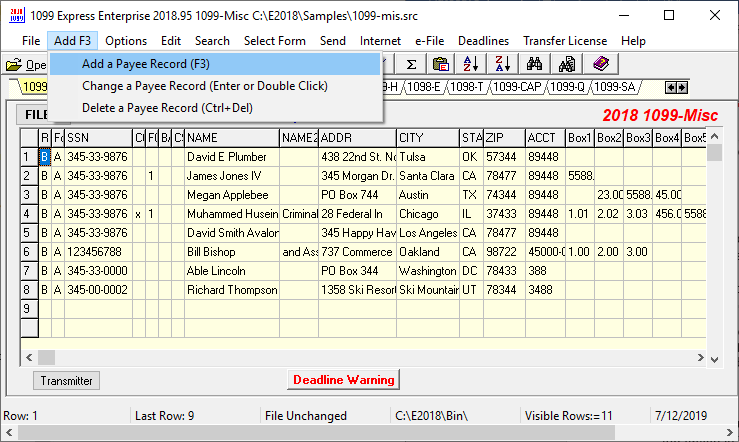
Task: Open the Transfer License menu
Action: tap(565, 41)
